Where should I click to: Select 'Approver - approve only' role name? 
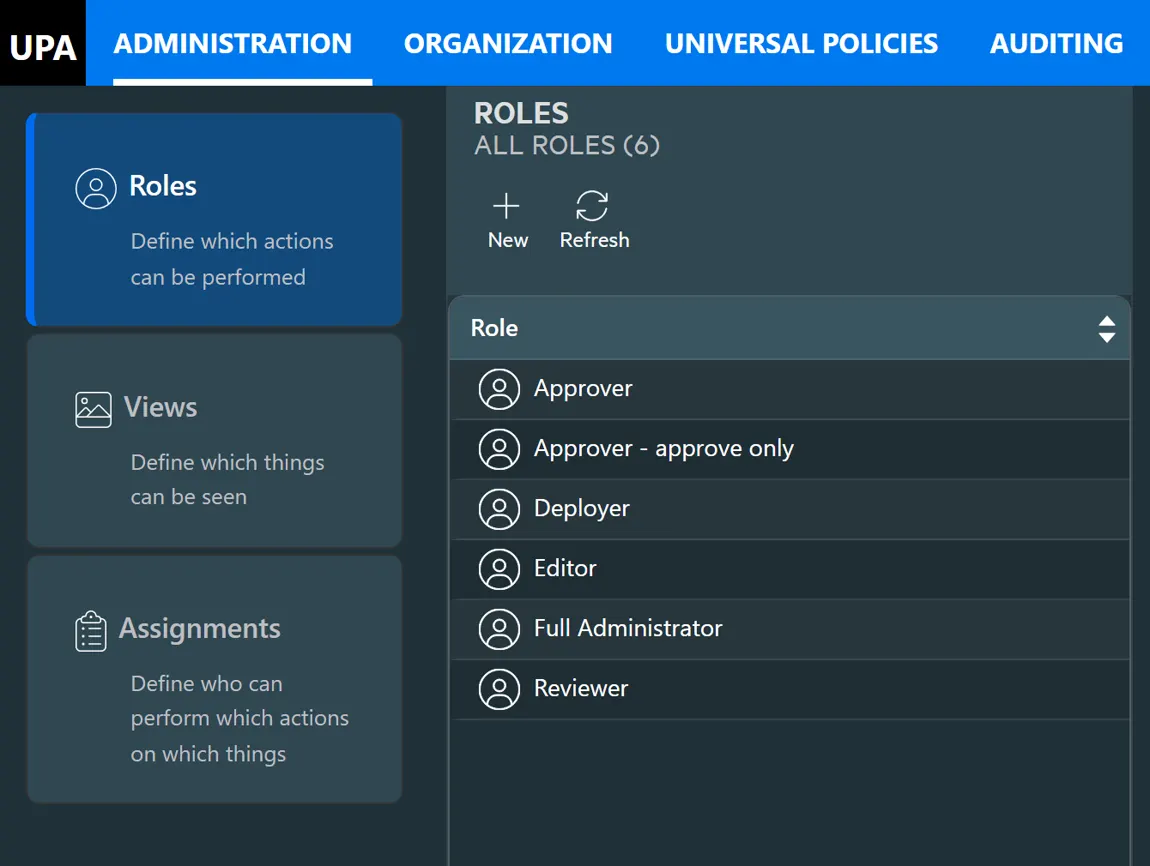tap(664, 449)
